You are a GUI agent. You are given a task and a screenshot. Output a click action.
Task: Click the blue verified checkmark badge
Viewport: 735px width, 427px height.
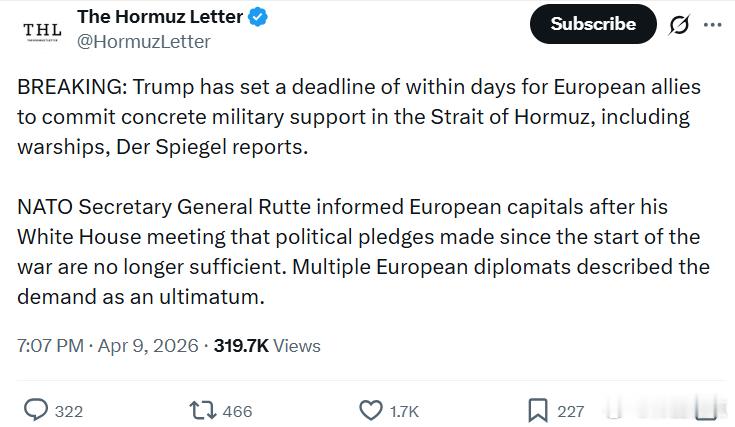coord(257,17)
